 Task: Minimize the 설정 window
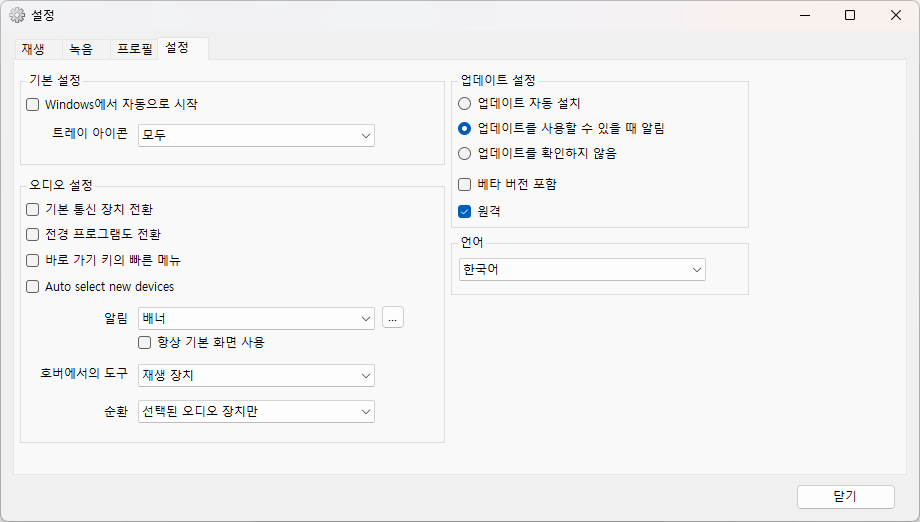point(805,15)
